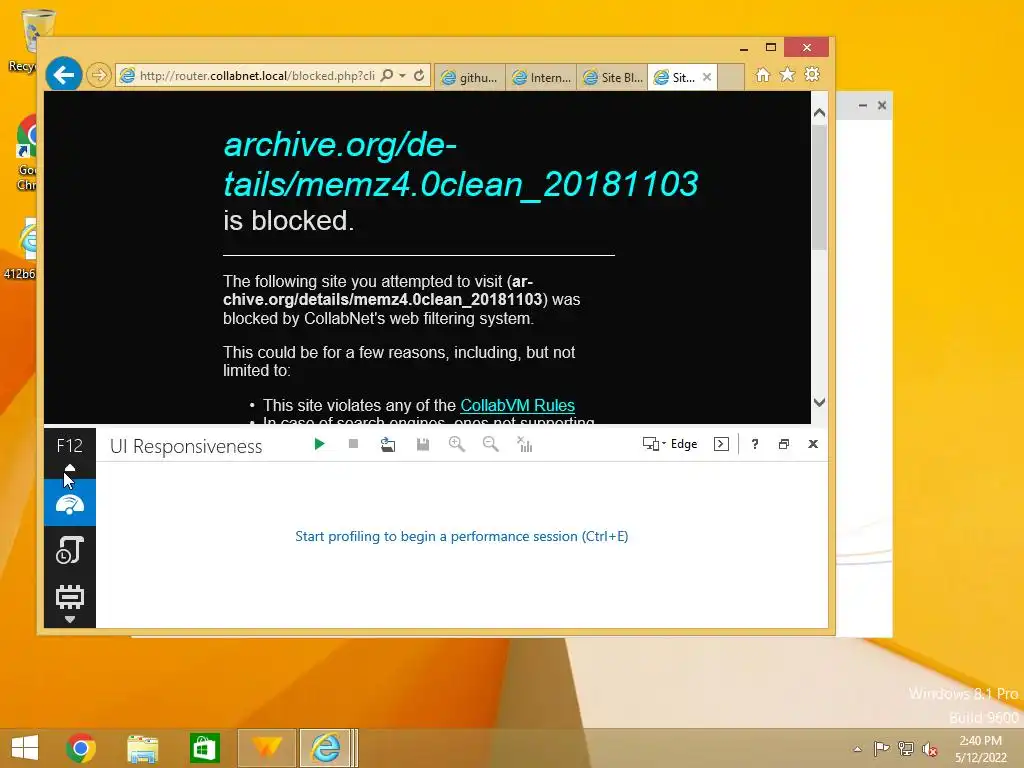Import a profiling session file

(x=388, y=445)
